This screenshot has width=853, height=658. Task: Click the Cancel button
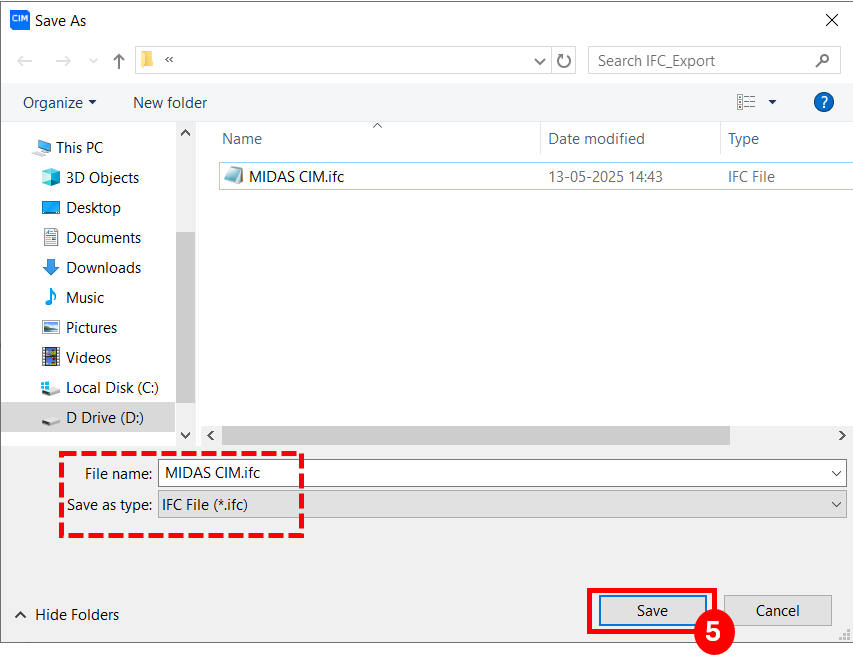pos(777,611)
